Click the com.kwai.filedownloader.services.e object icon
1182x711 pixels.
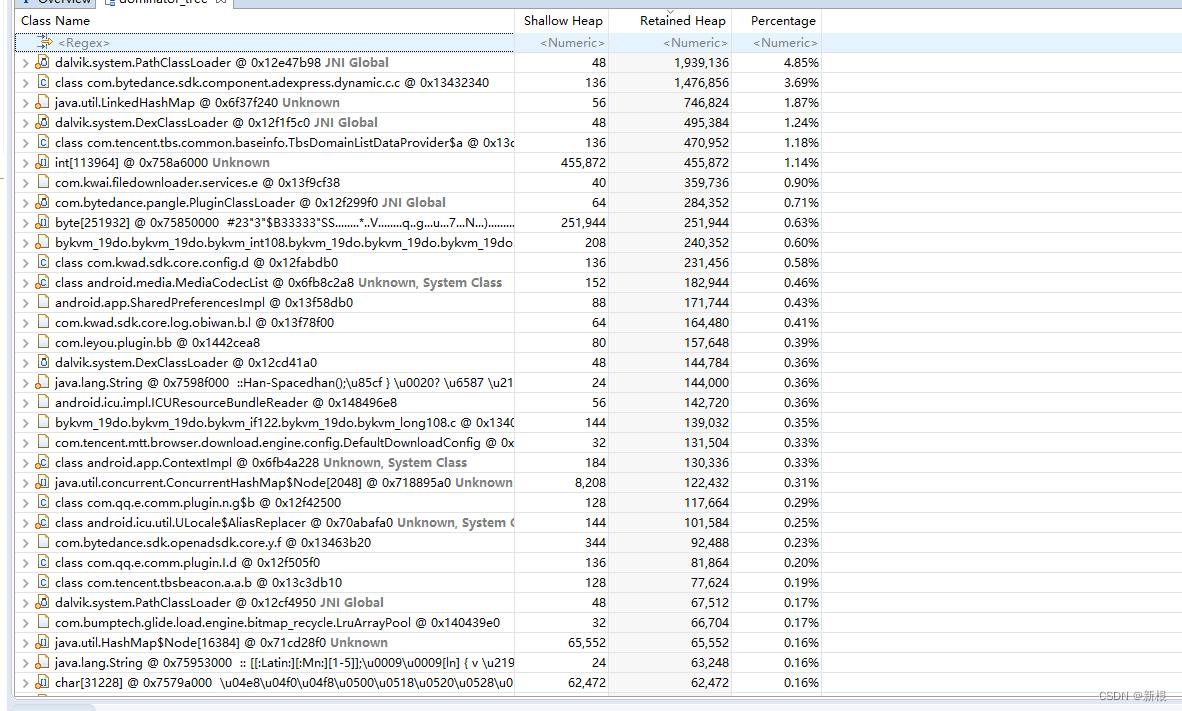tap(43, 182)
